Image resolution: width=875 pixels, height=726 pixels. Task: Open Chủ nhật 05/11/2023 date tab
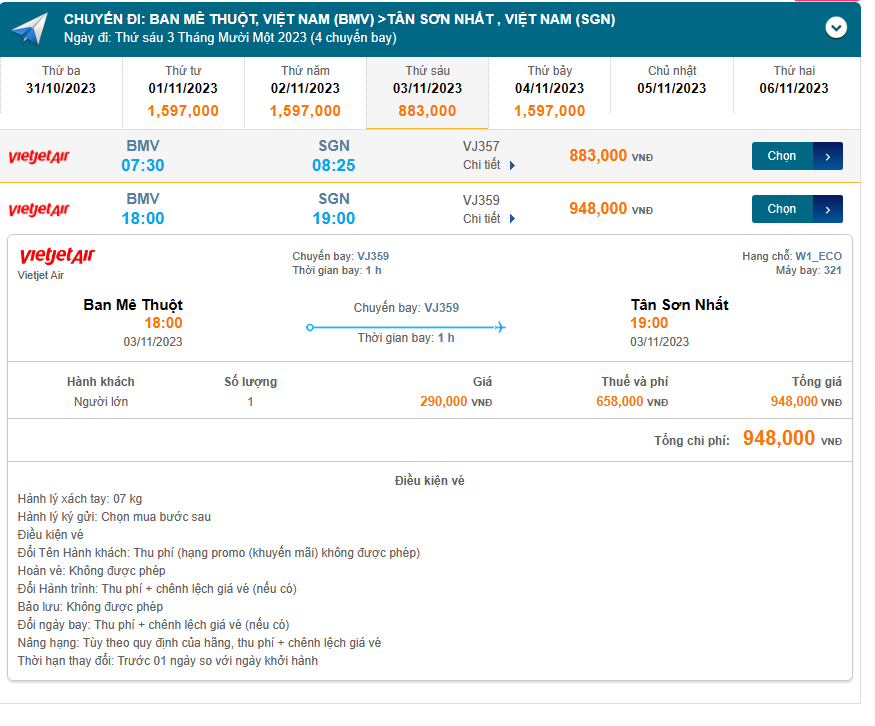tap(671, 80)
